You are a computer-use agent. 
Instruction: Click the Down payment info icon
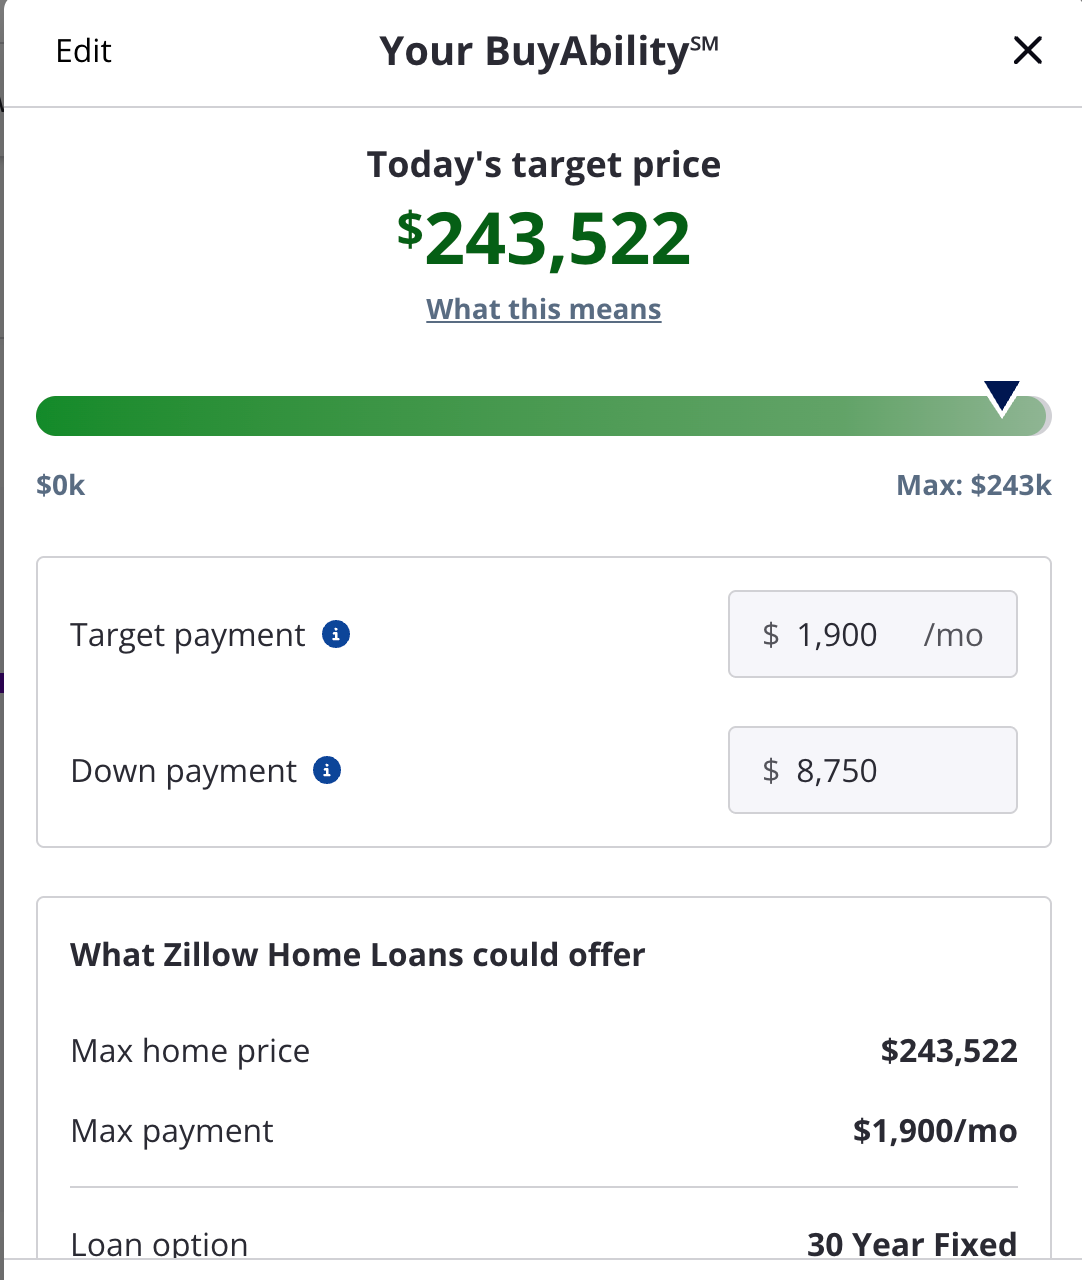tap(328, 770)
